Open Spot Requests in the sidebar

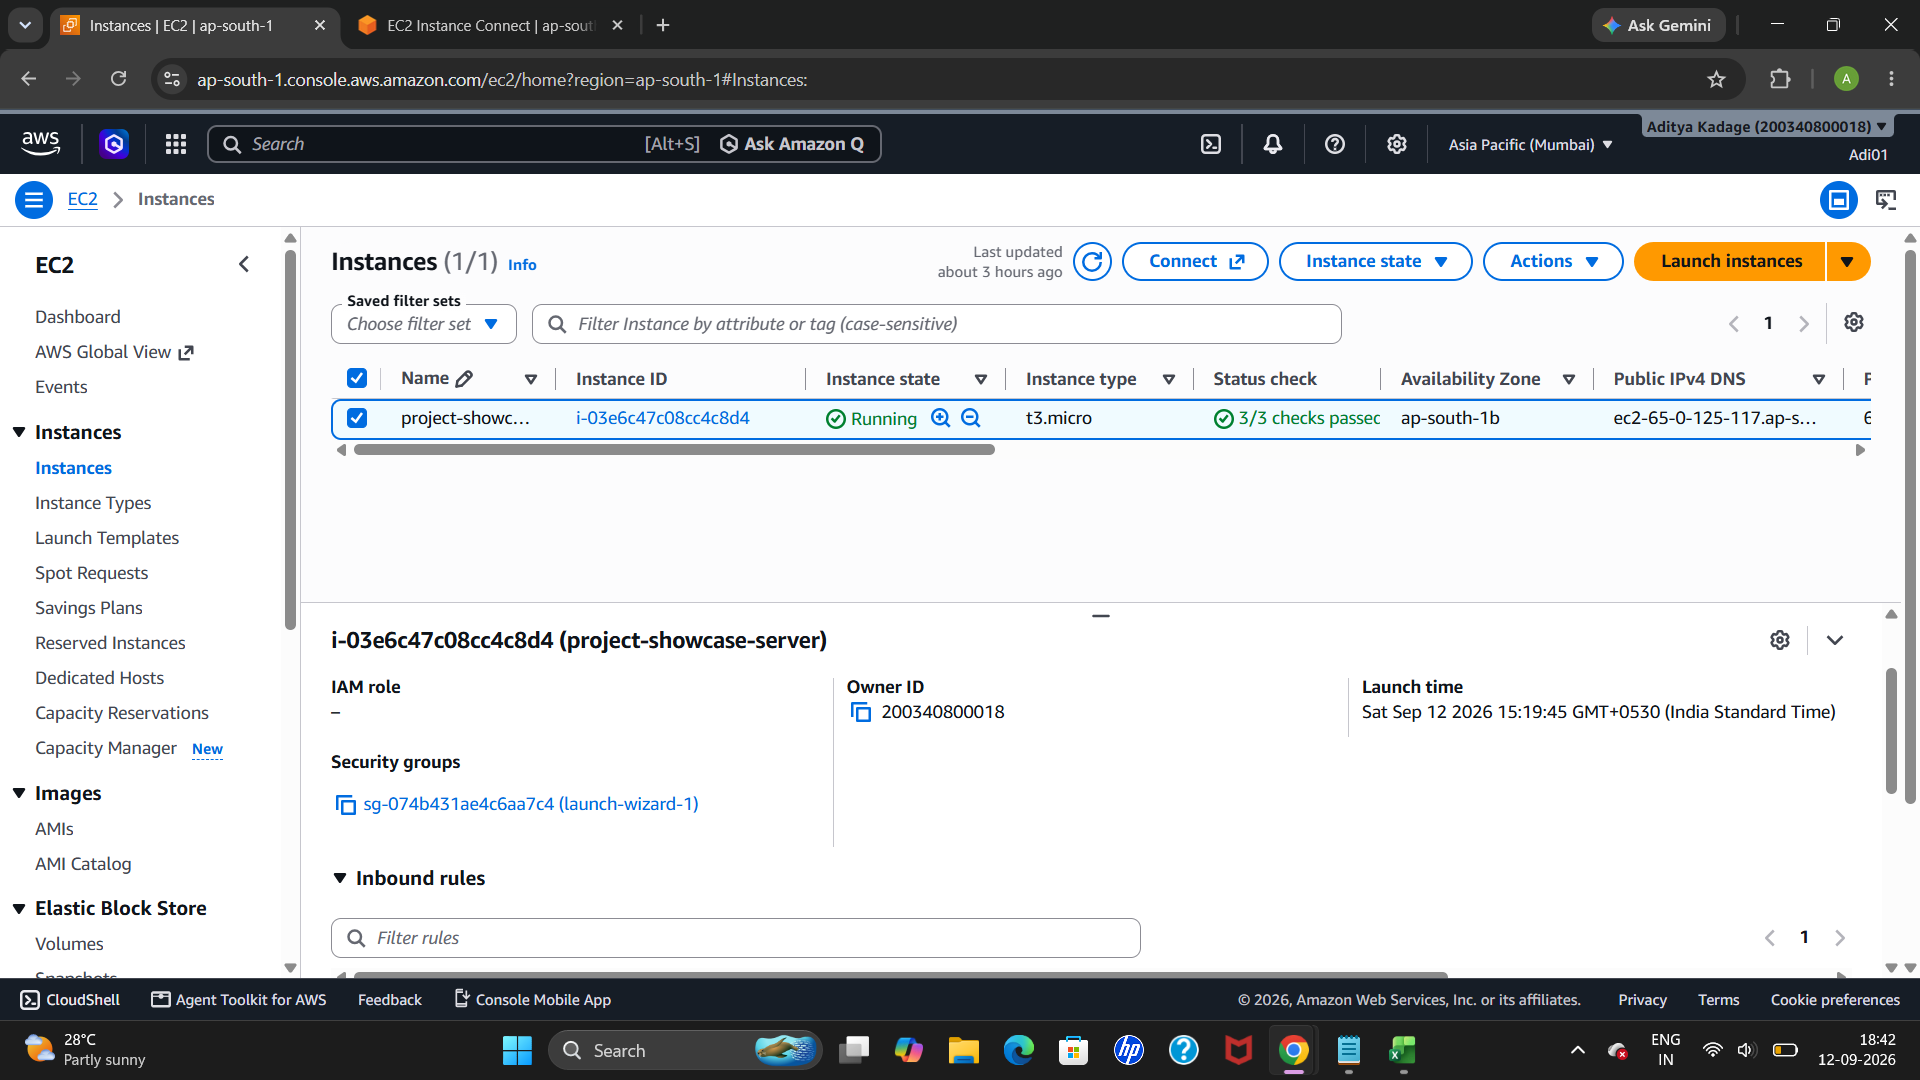pyautogui.click(x=91, y=573)
